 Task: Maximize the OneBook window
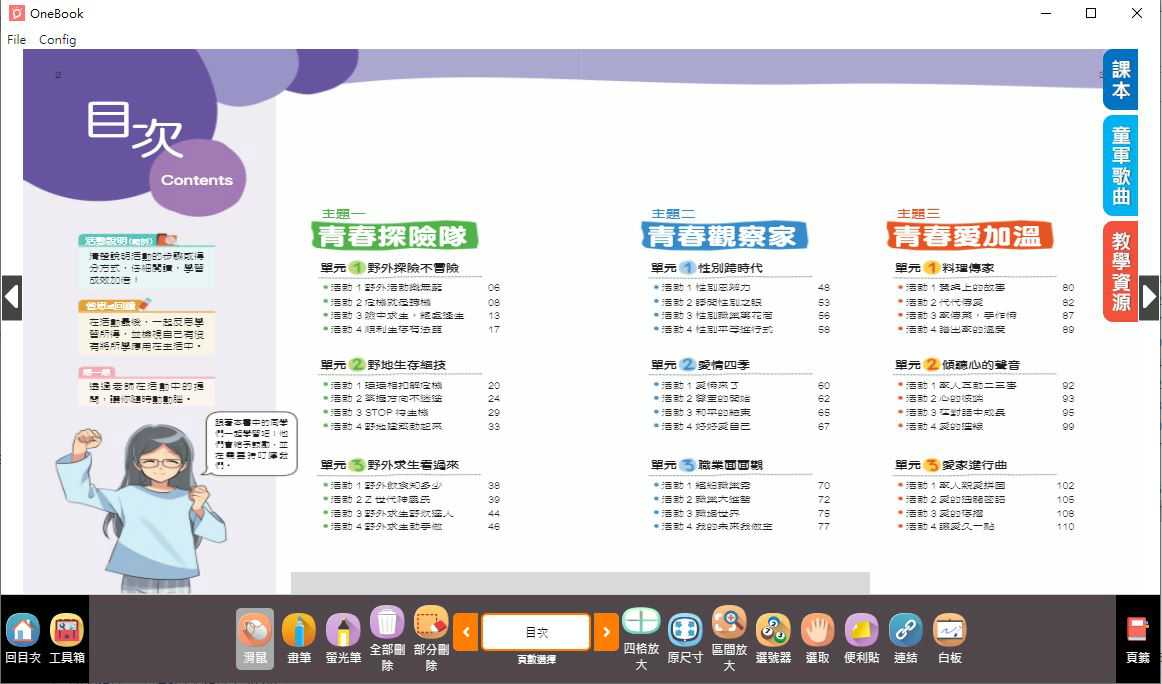click(x=1091, y=13)
